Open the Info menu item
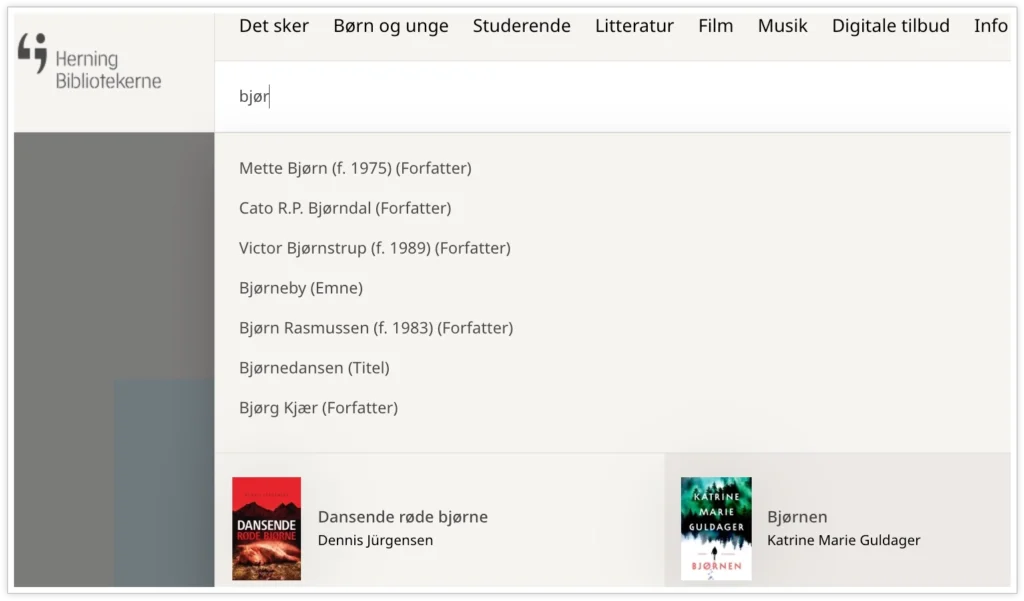Screen dimensions: 1024x601 point(991,26)
